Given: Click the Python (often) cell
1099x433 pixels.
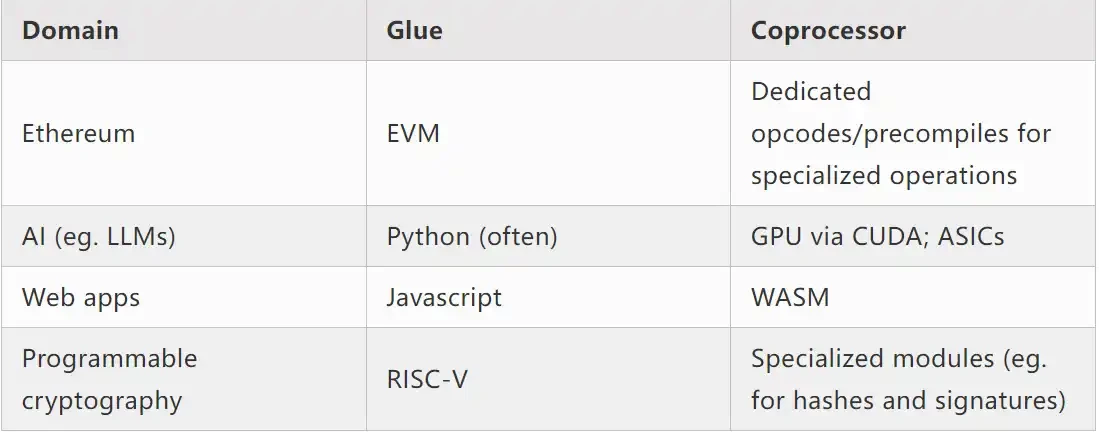Looking at the screenshot, I should click(472, 237).
